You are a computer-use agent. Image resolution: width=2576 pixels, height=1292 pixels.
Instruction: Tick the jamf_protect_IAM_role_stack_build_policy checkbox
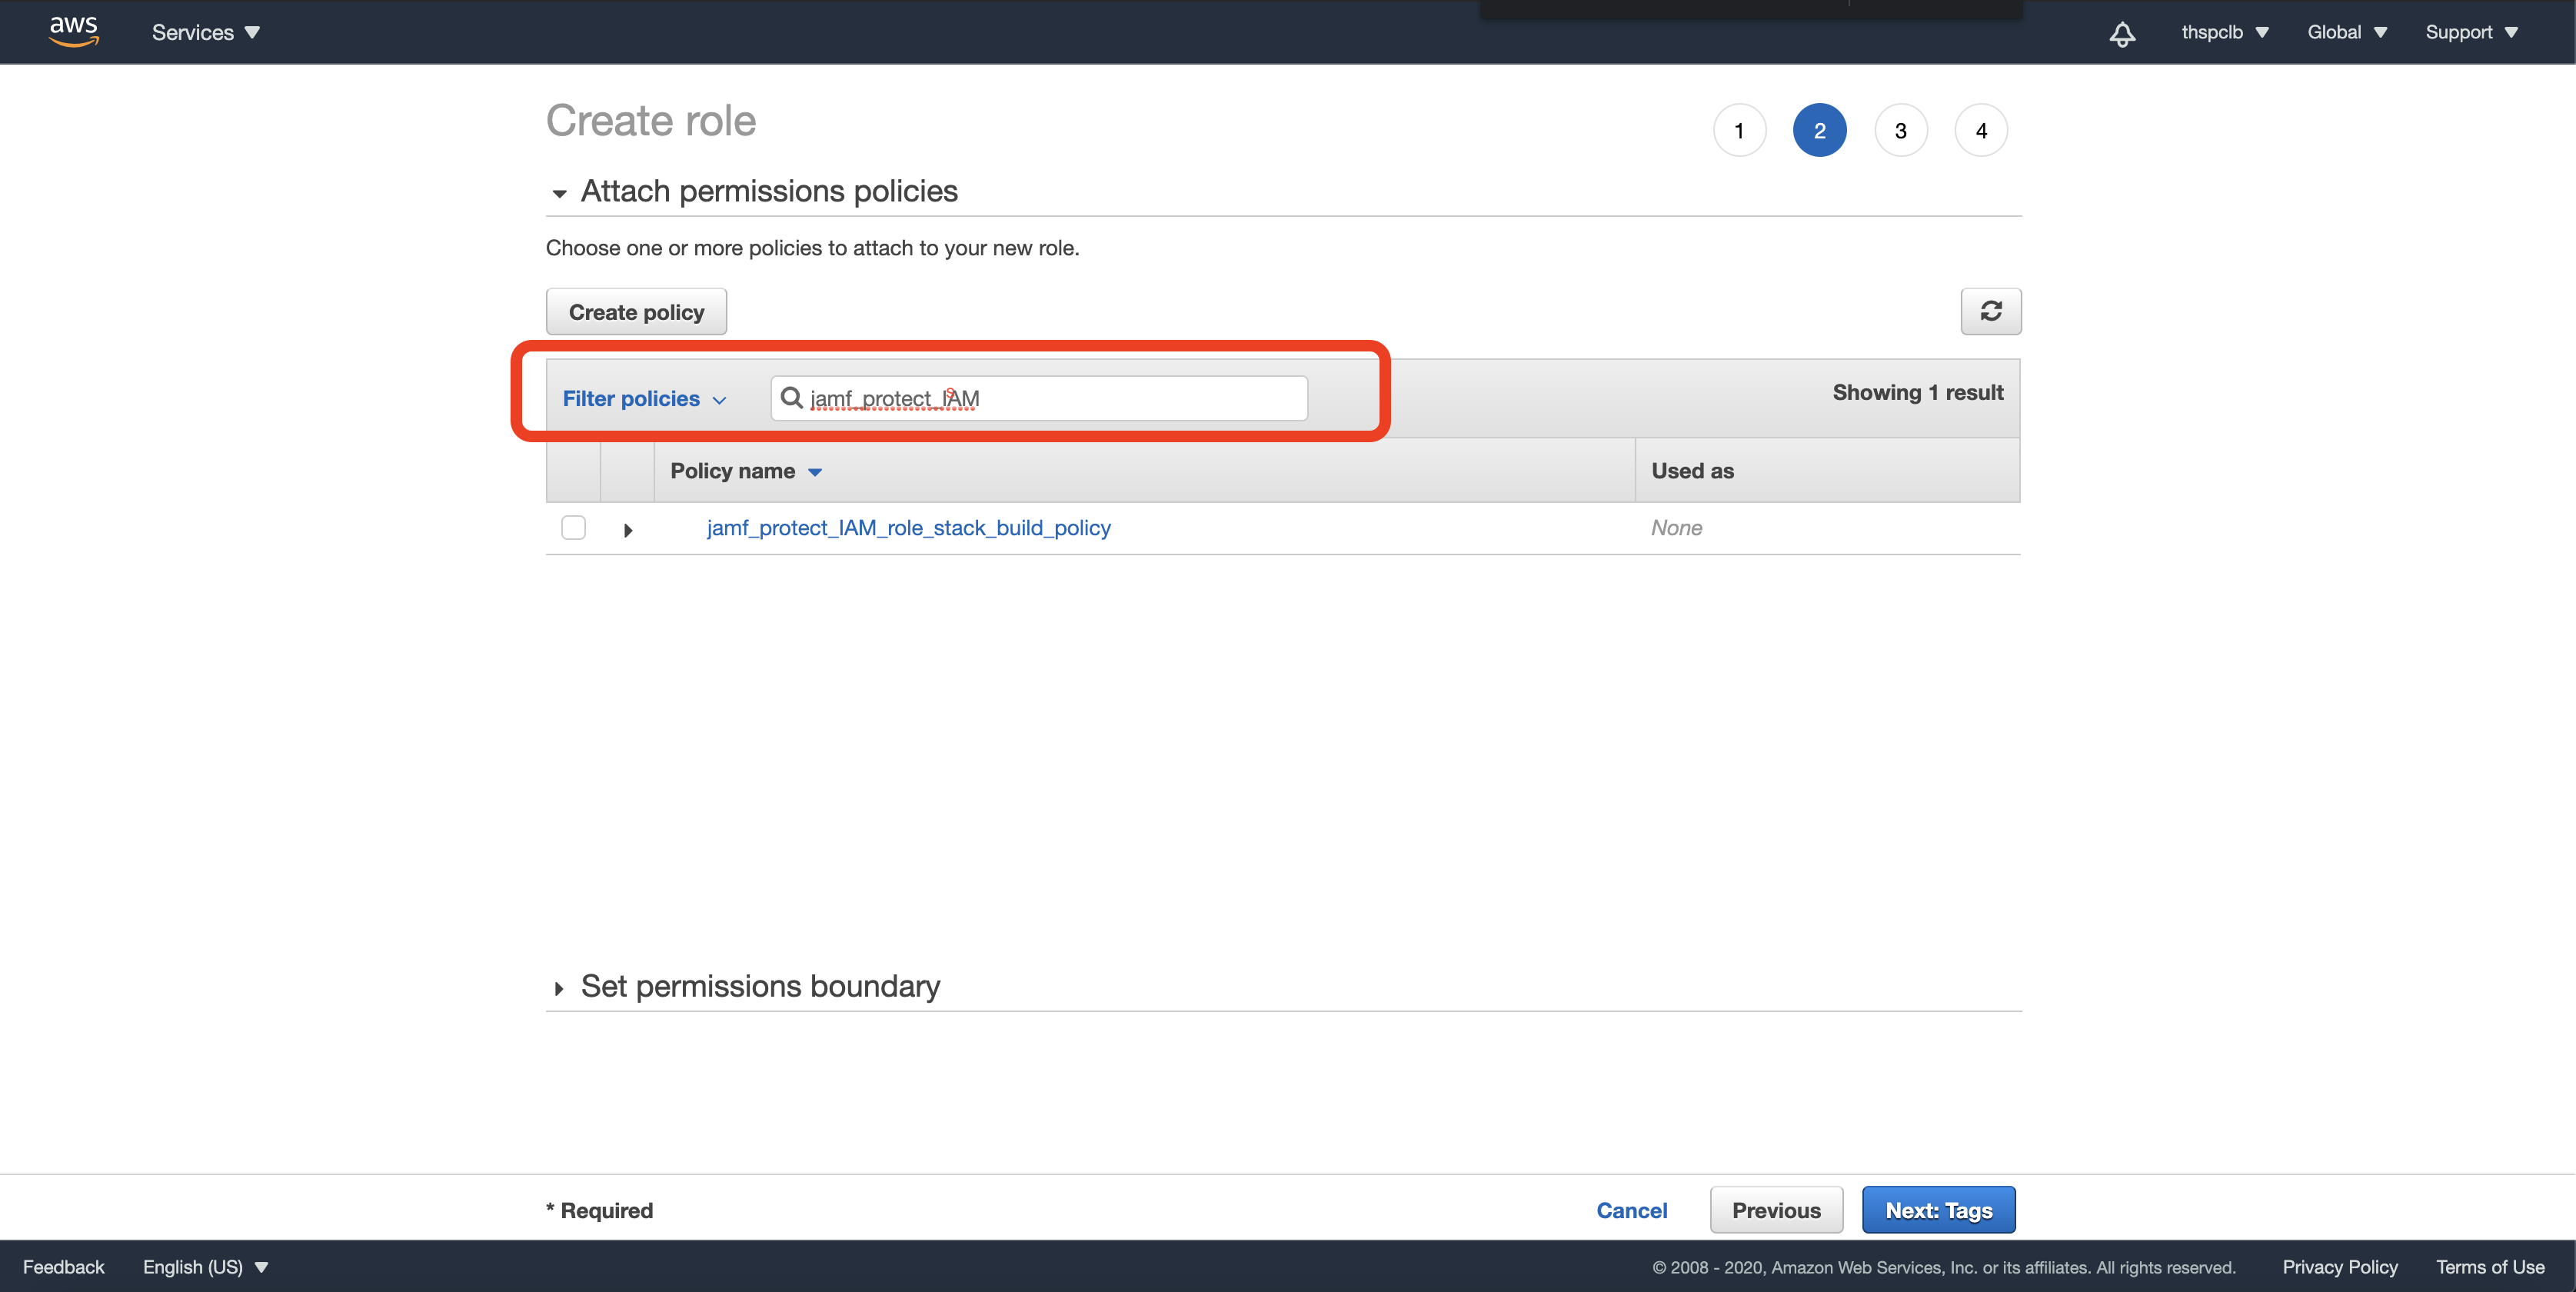coord(573,527)
